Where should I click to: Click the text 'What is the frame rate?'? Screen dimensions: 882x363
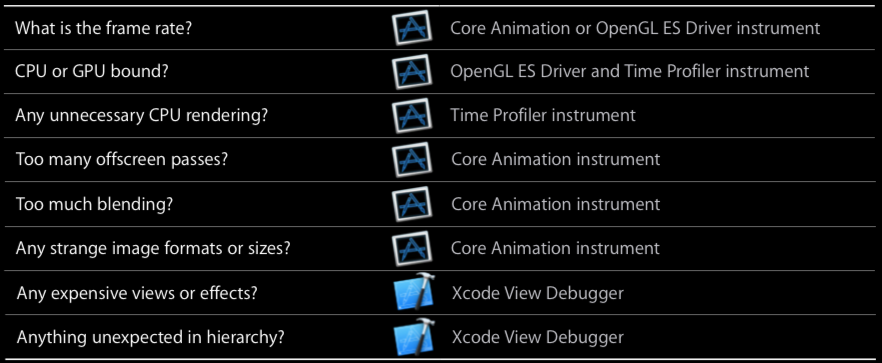[104, 28]
